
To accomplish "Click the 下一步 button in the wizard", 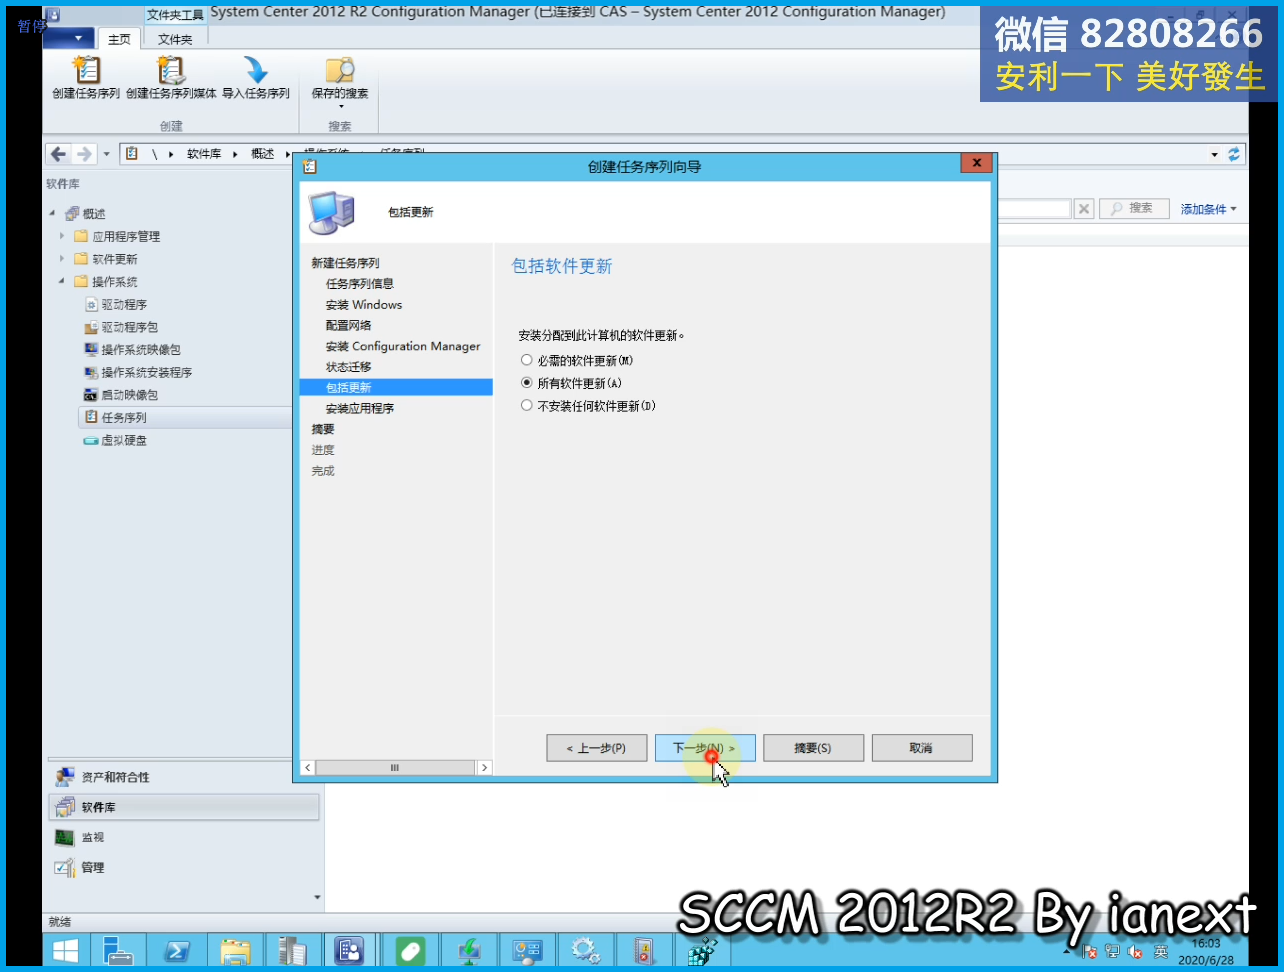I will (x=705, y=748).
